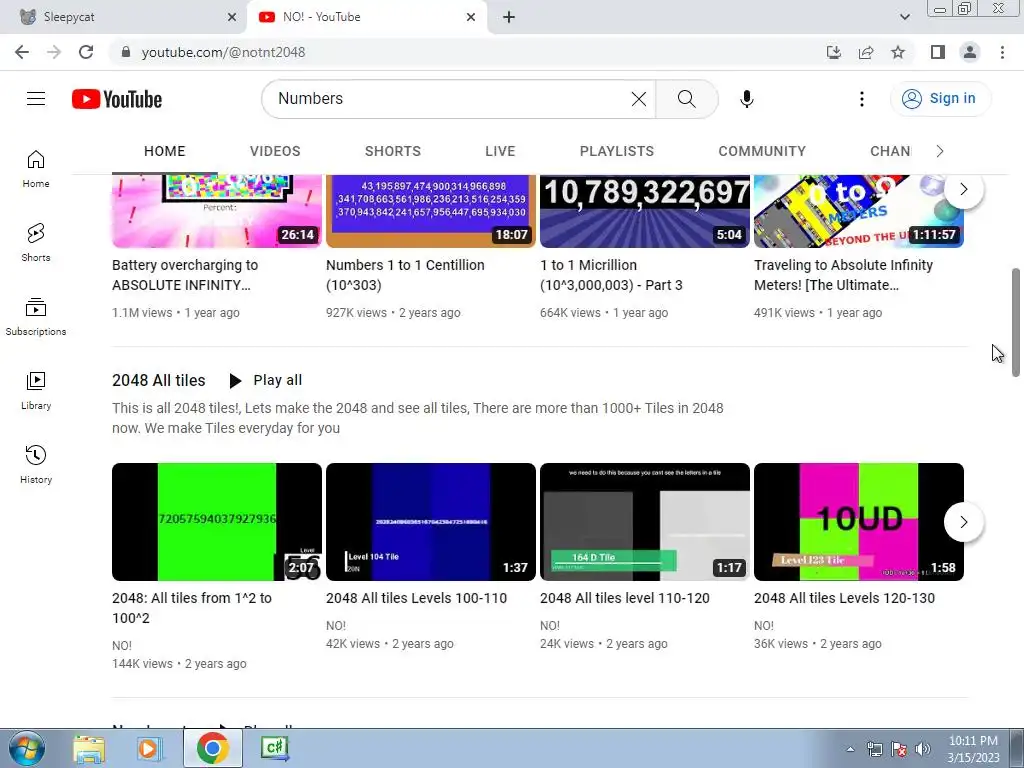Viewport: 1024px width, 768px height.
Task: Click the page vertical scrollbar thumb
Action: 1016,322
